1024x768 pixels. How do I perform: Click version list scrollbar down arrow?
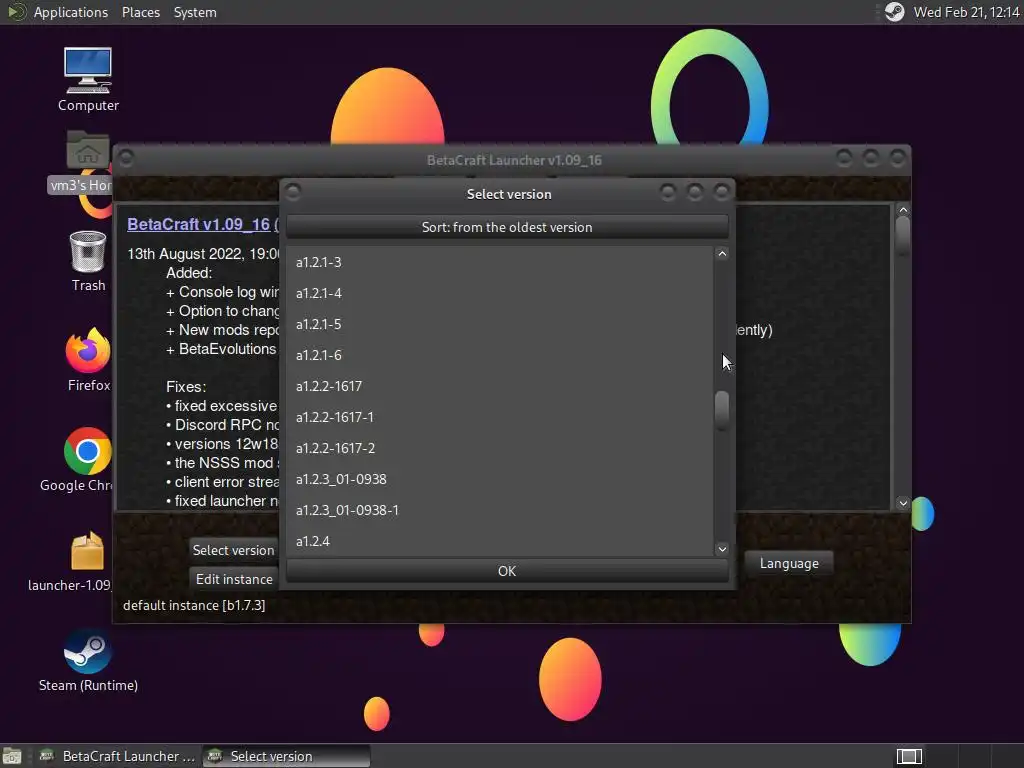coord(722,549)
